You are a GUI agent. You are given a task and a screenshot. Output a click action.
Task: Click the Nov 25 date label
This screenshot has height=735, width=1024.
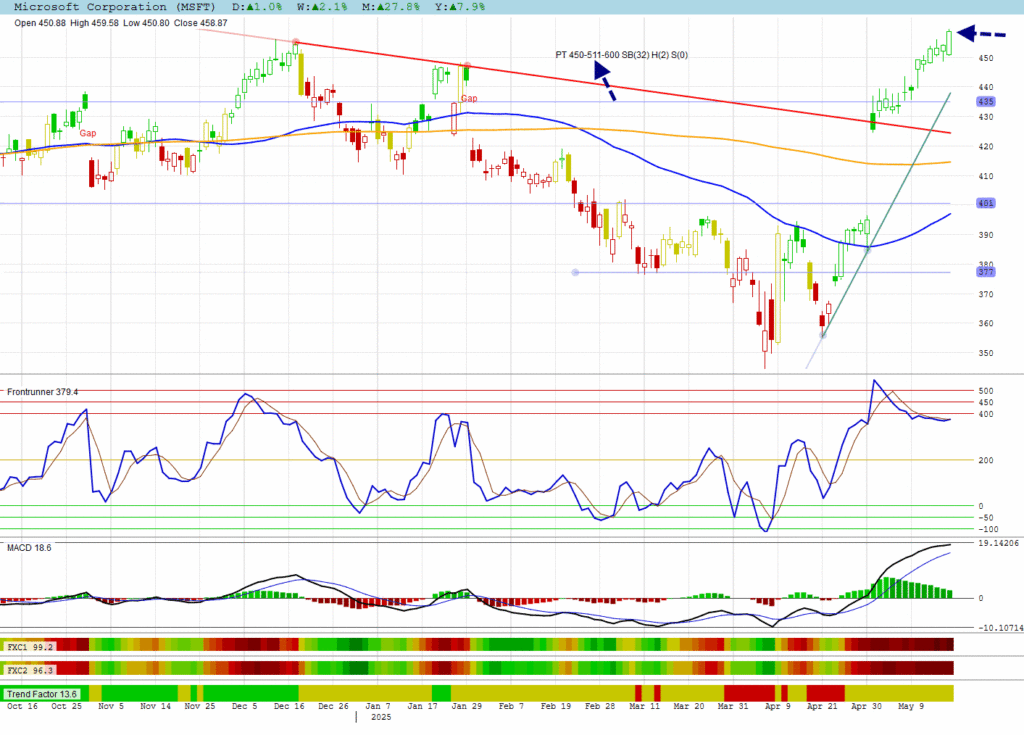(x=200, y=706)
